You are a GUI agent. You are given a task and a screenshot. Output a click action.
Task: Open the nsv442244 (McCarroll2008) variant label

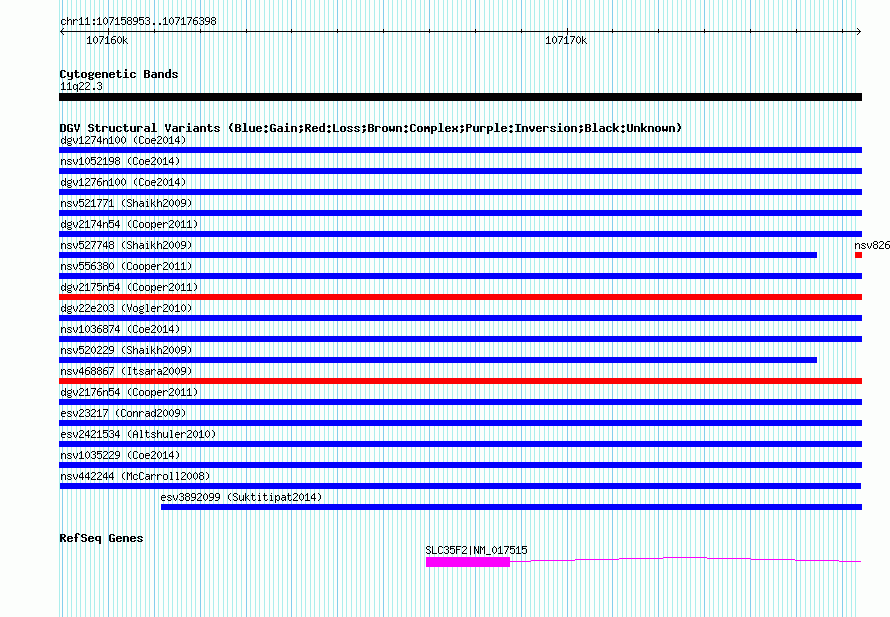click(135, 476)
